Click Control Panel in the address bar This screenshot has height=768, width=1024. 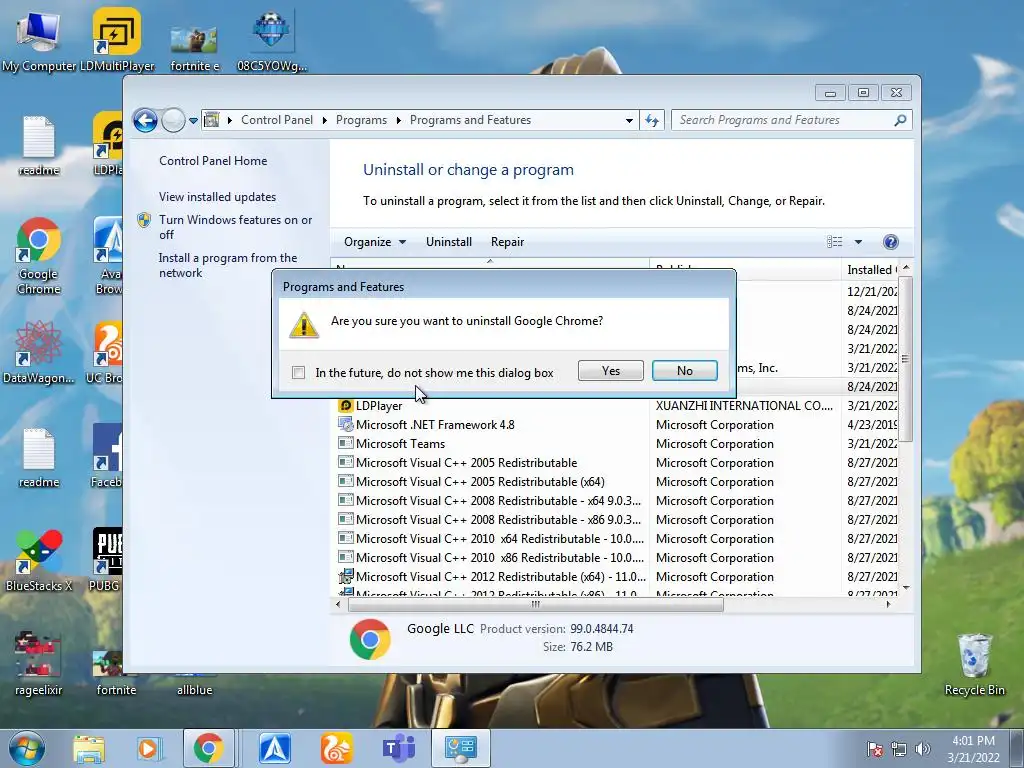(277, 120)
